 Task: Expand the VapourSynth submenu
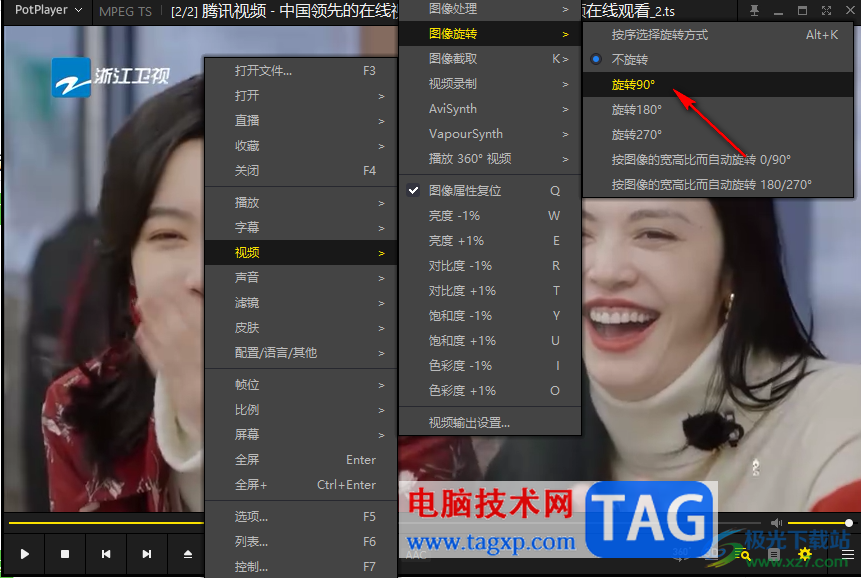[x=490, y=134]
